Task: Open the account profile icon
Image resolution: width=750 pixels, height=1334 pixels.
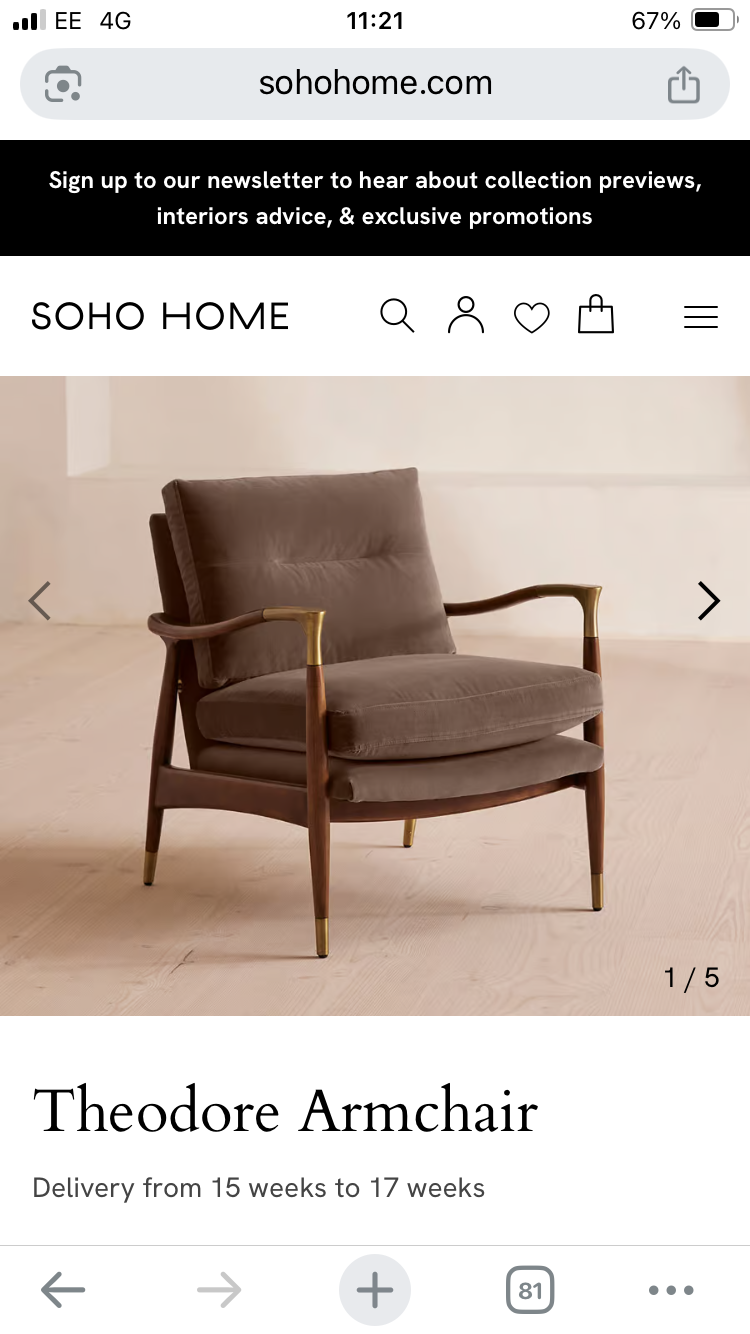Action: [465, 315]
